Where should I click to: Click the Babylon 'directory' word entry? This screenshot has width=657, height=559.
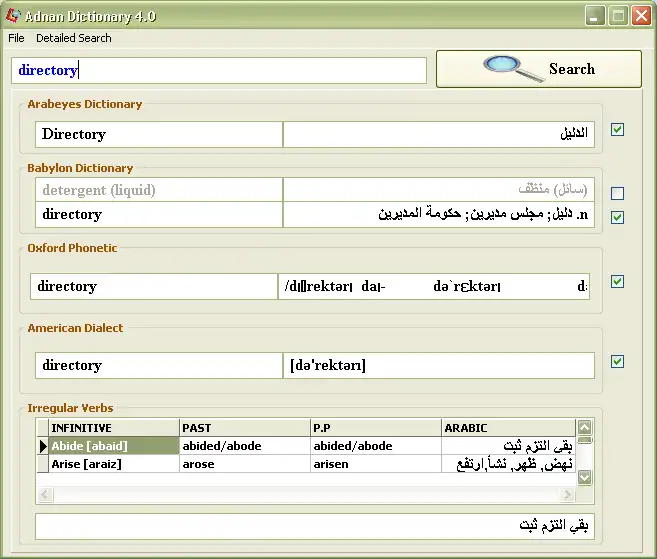click(x=159, y=215)
